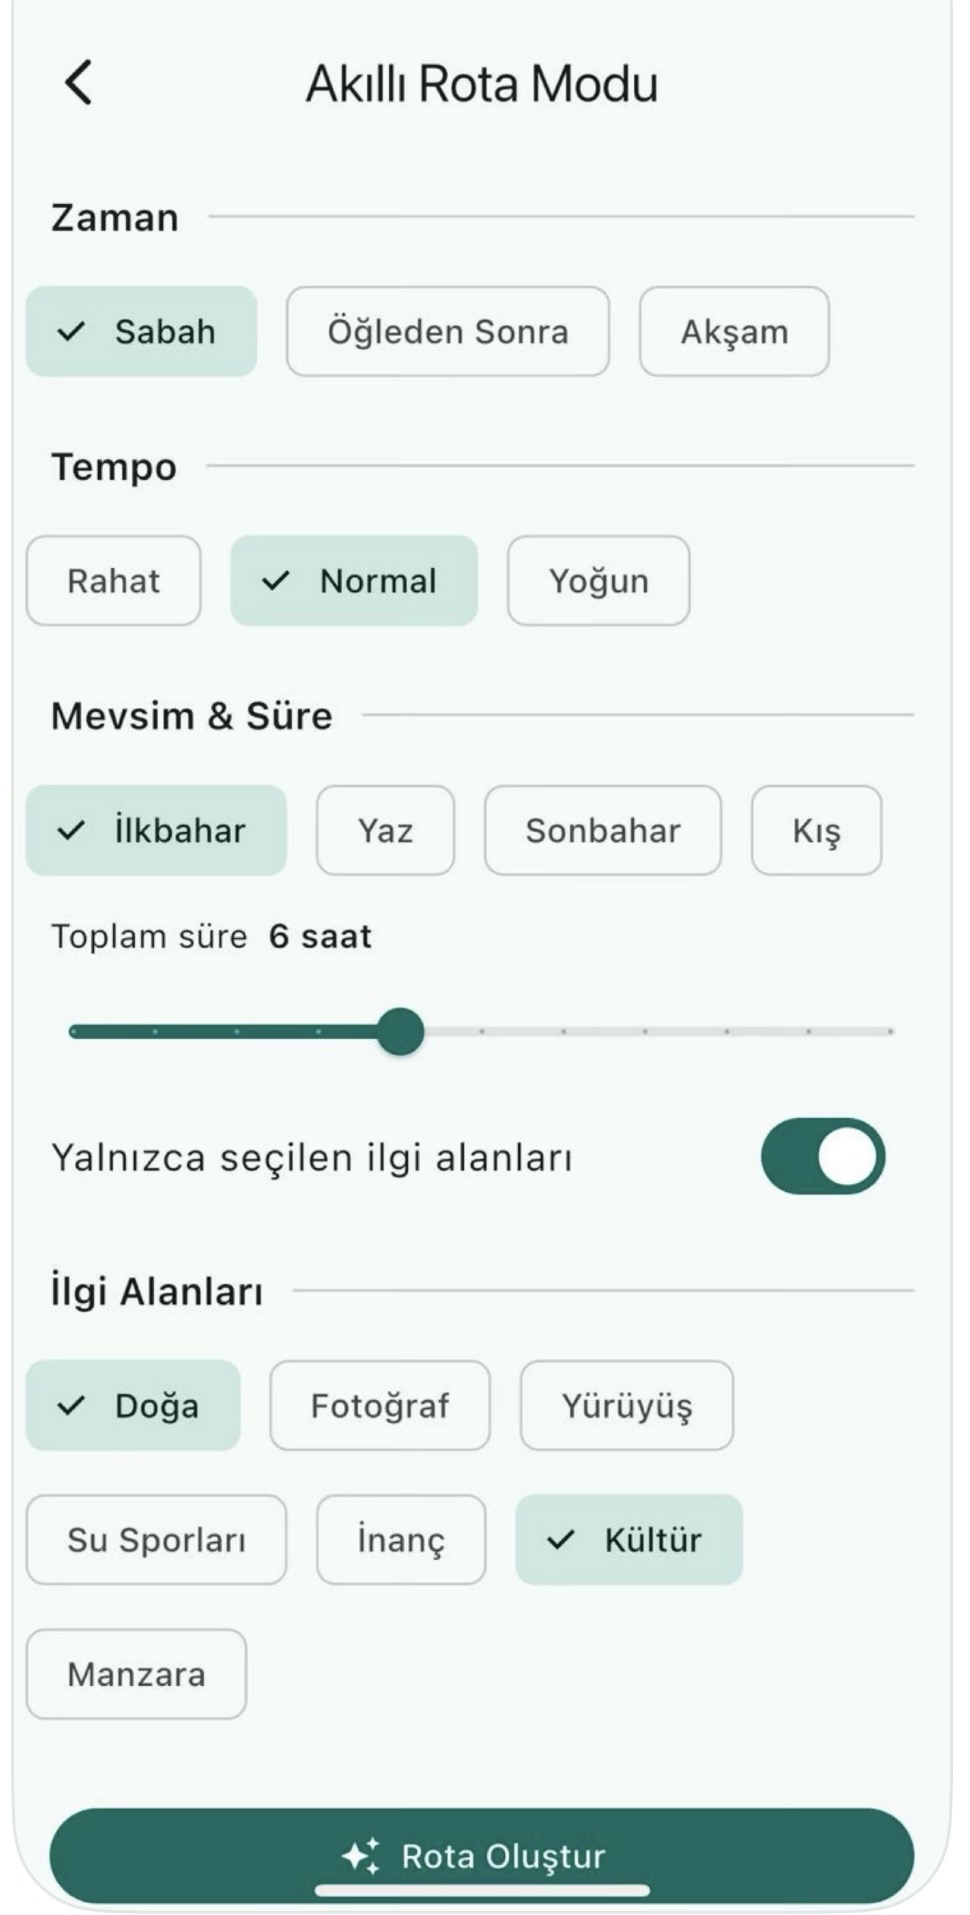The height and width of the screenshot is (1915, 970).
Task: Deselect the Sabah time chip
Action: [141, 331]
